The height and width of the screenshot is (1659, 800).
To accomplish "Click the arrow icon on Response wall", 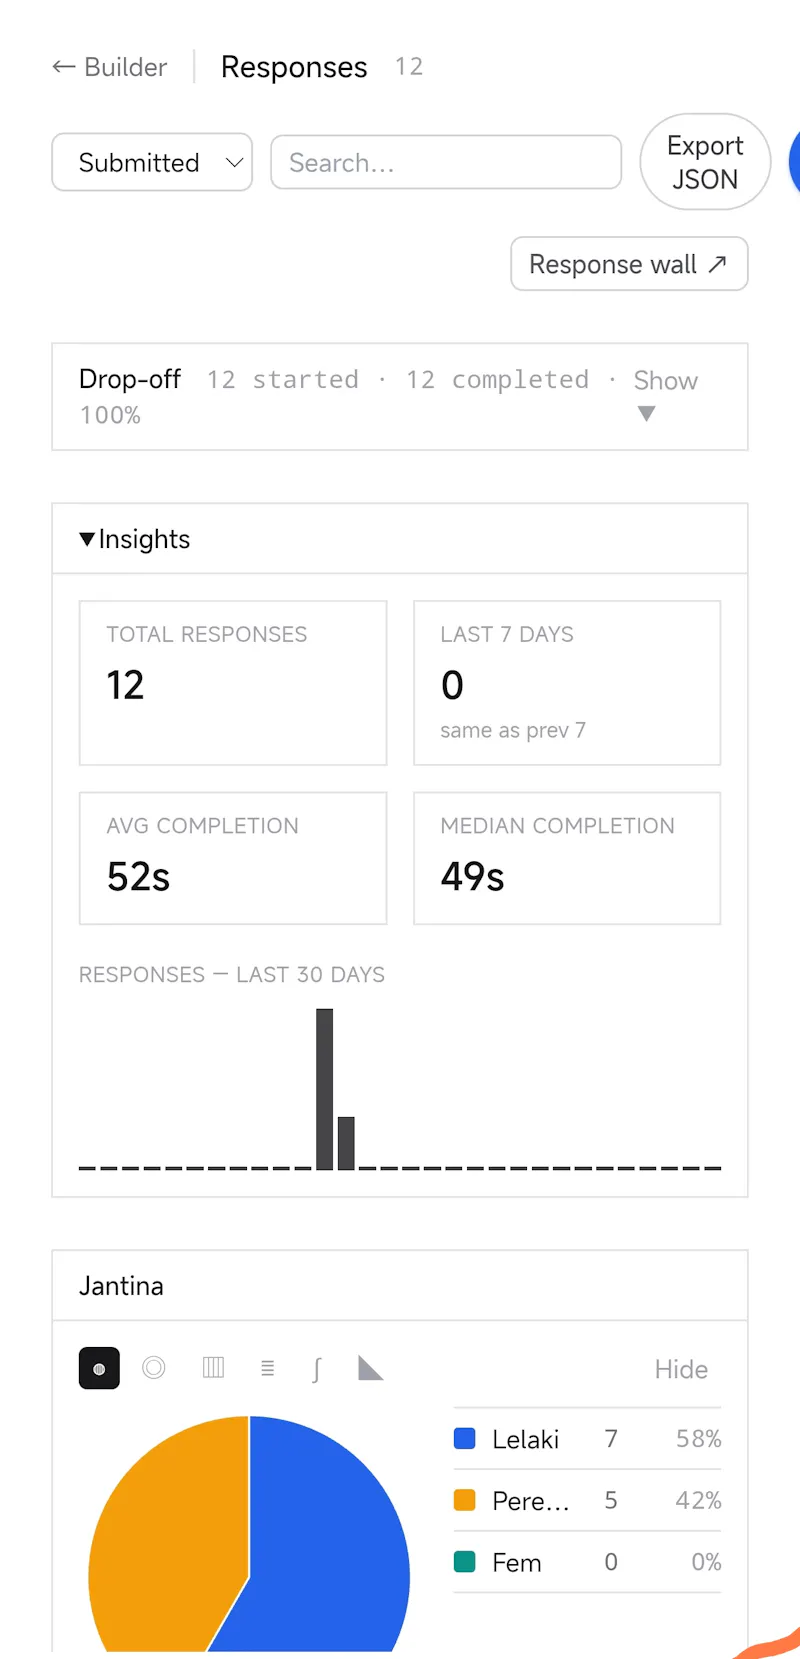I will coord(717,264).
